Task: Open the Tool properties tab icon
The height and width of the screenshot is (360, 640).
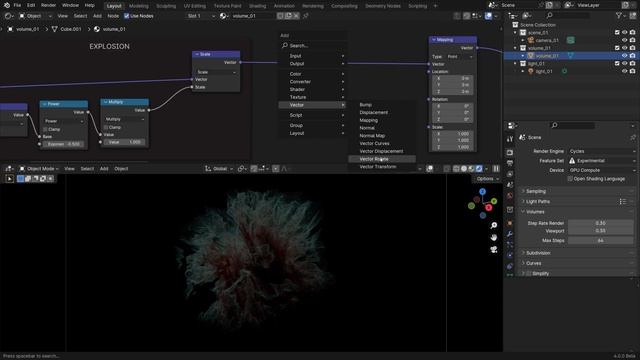Action: click(x=510, y=139)
